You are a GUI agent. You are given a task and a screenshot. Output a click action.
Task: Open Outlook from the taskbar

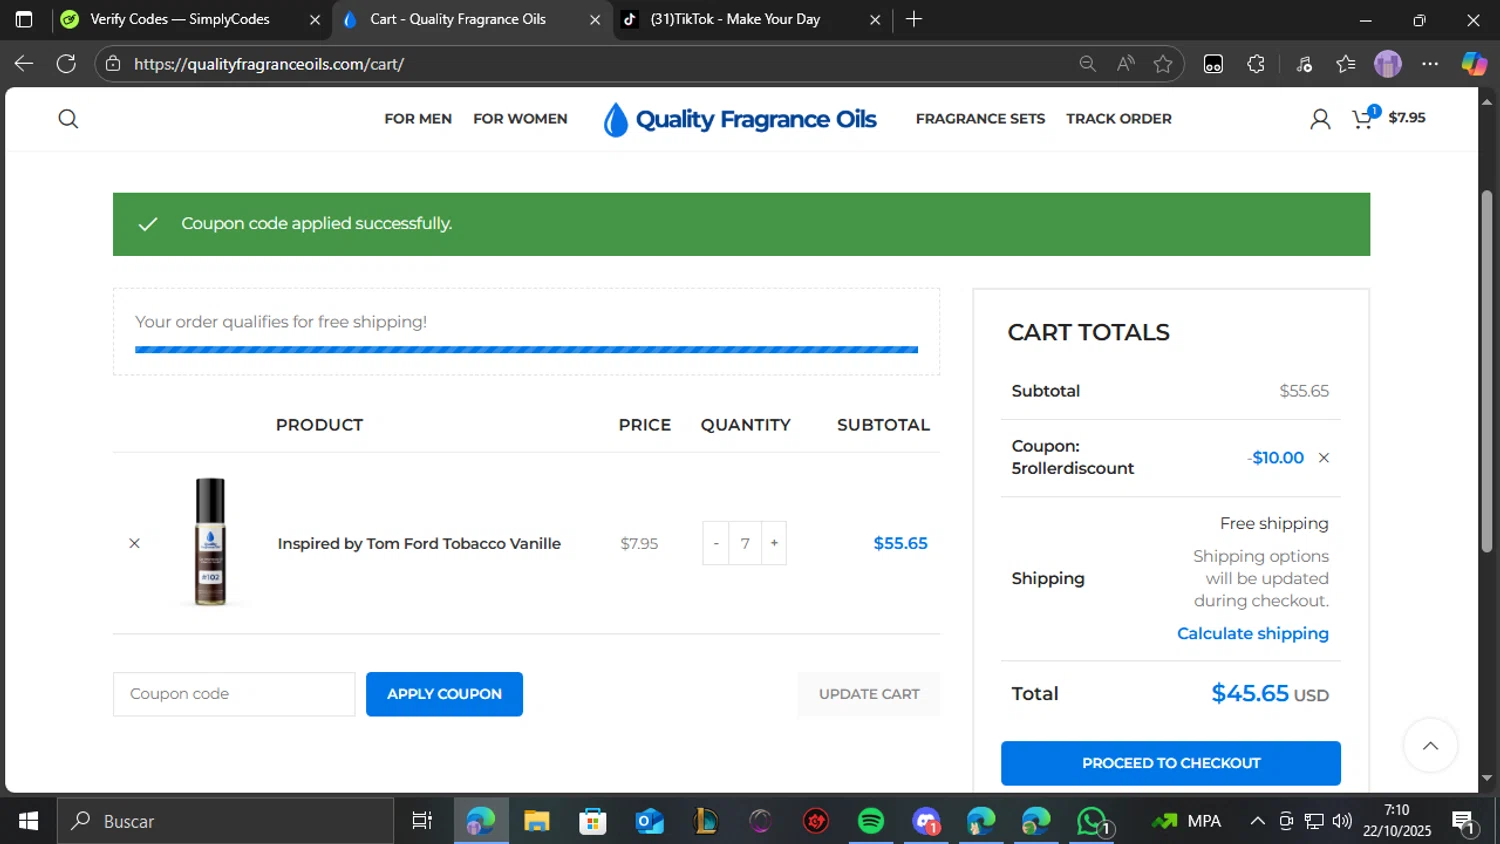(649, 821)
